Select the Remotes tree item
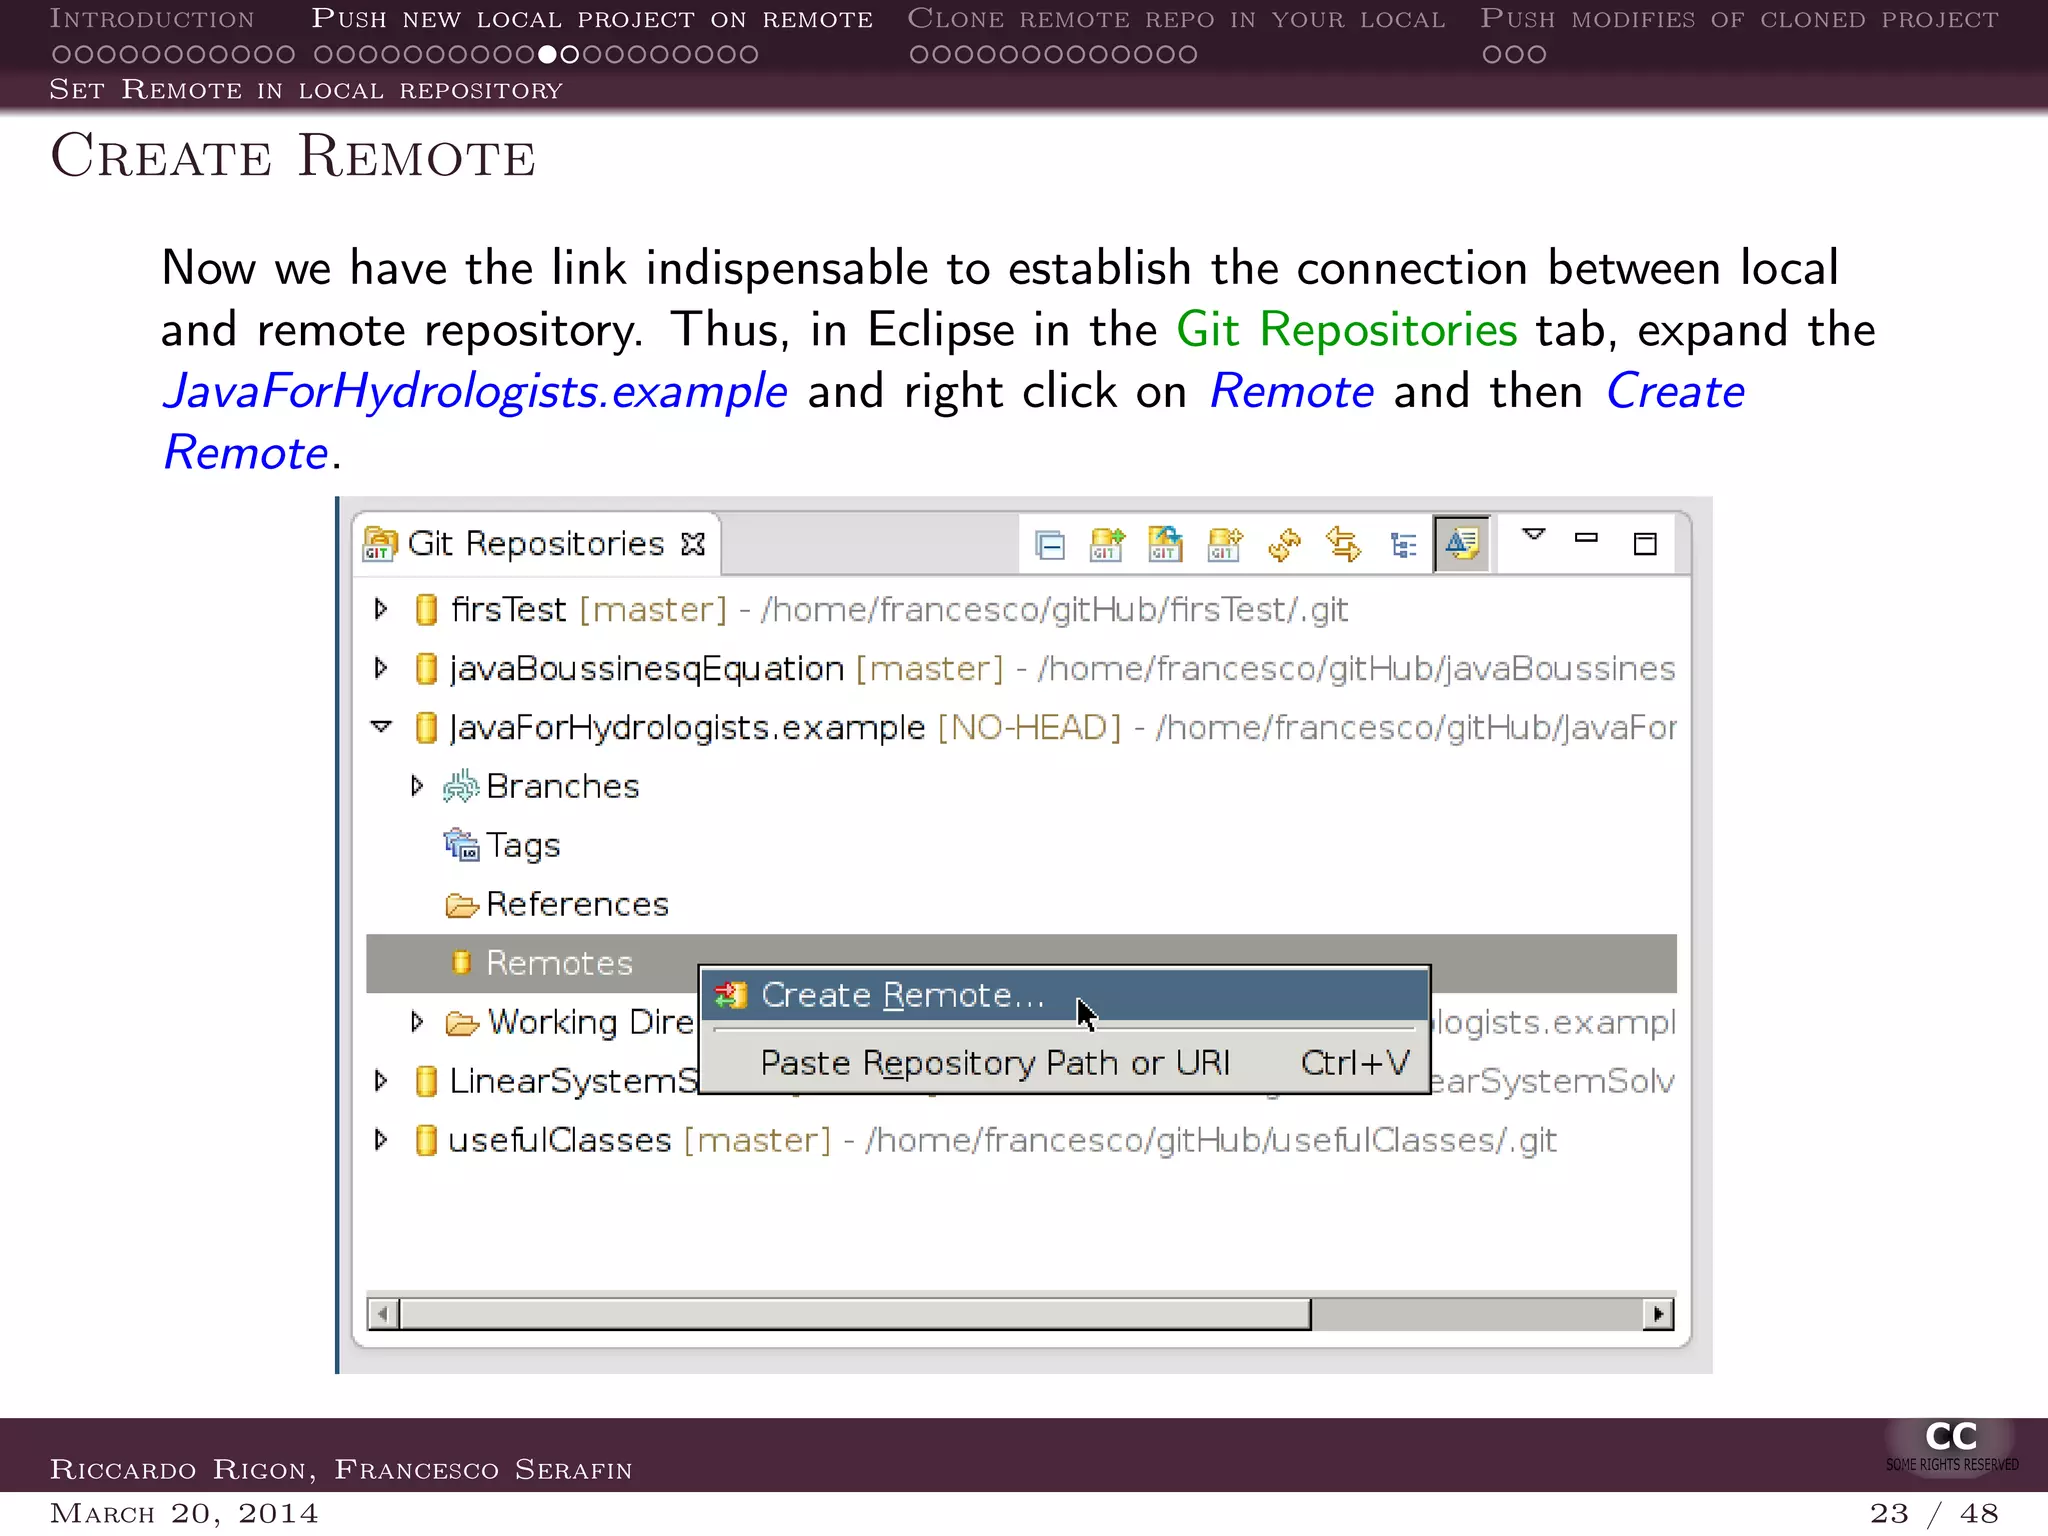 click(558, 963)
